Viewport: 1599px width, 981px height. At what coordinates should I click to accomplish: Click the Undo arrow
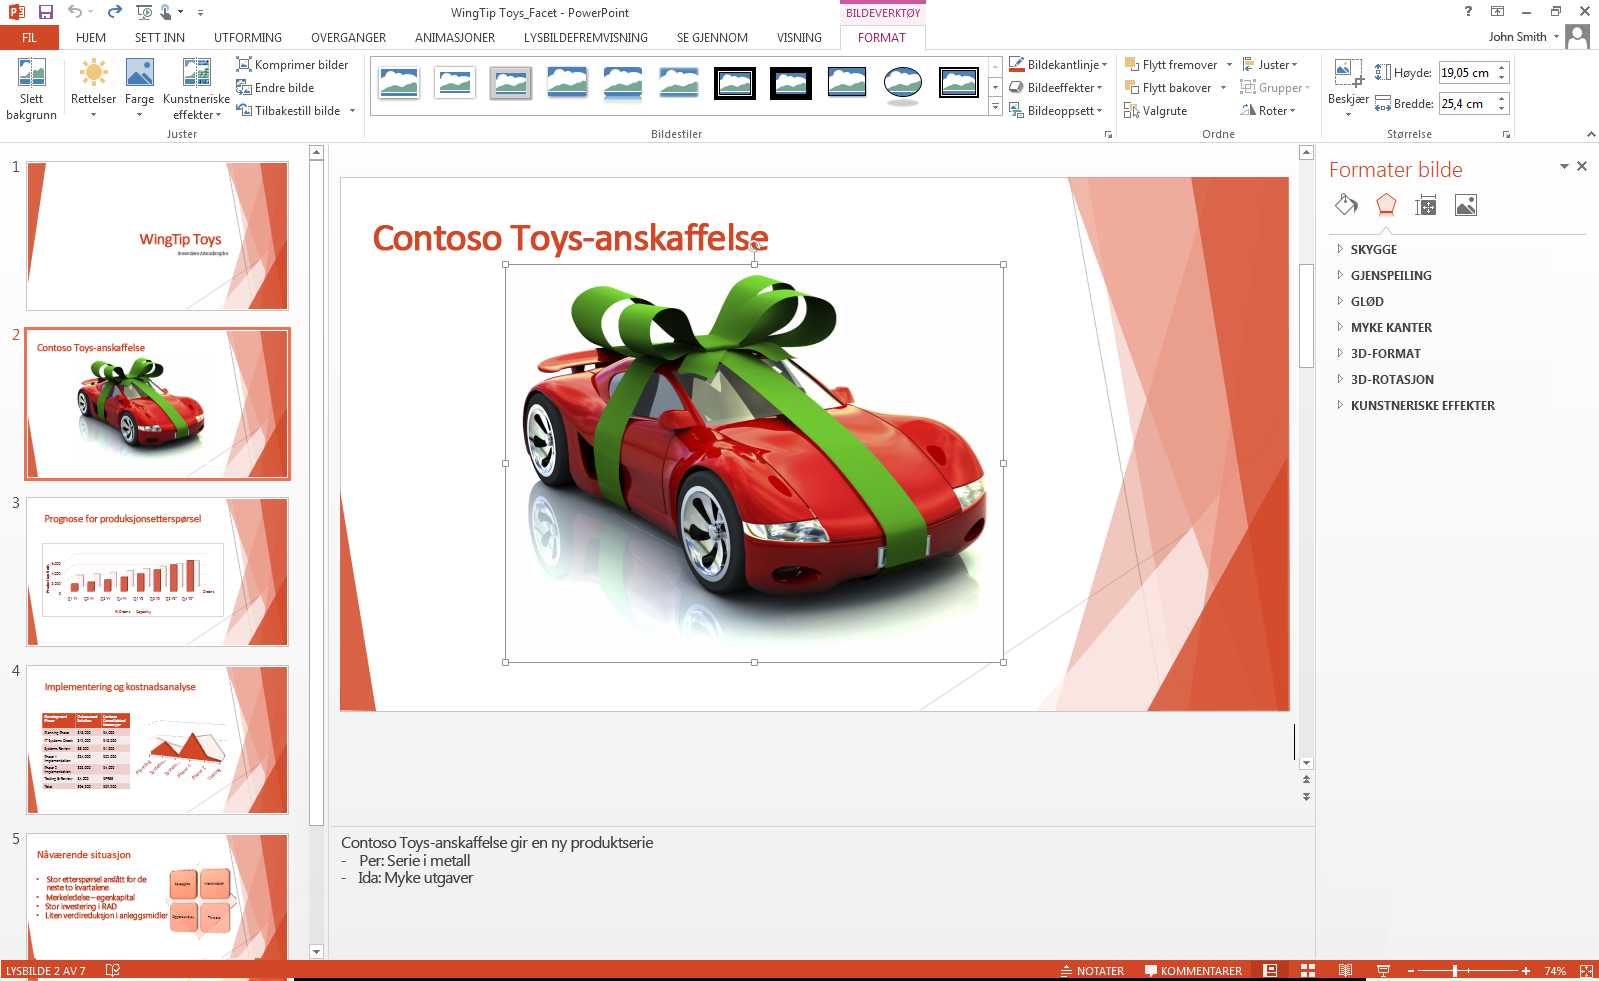pos(75,12)
